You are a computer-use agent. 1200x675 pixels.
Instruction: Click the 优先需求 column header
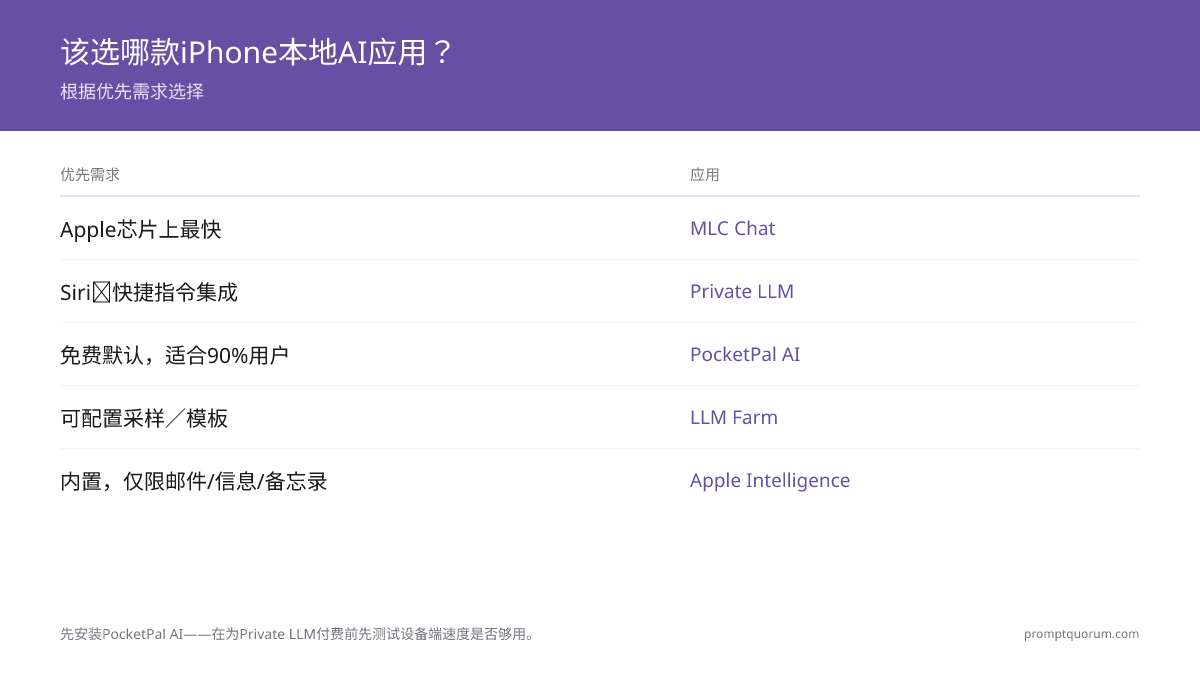[x=90, y=175]
